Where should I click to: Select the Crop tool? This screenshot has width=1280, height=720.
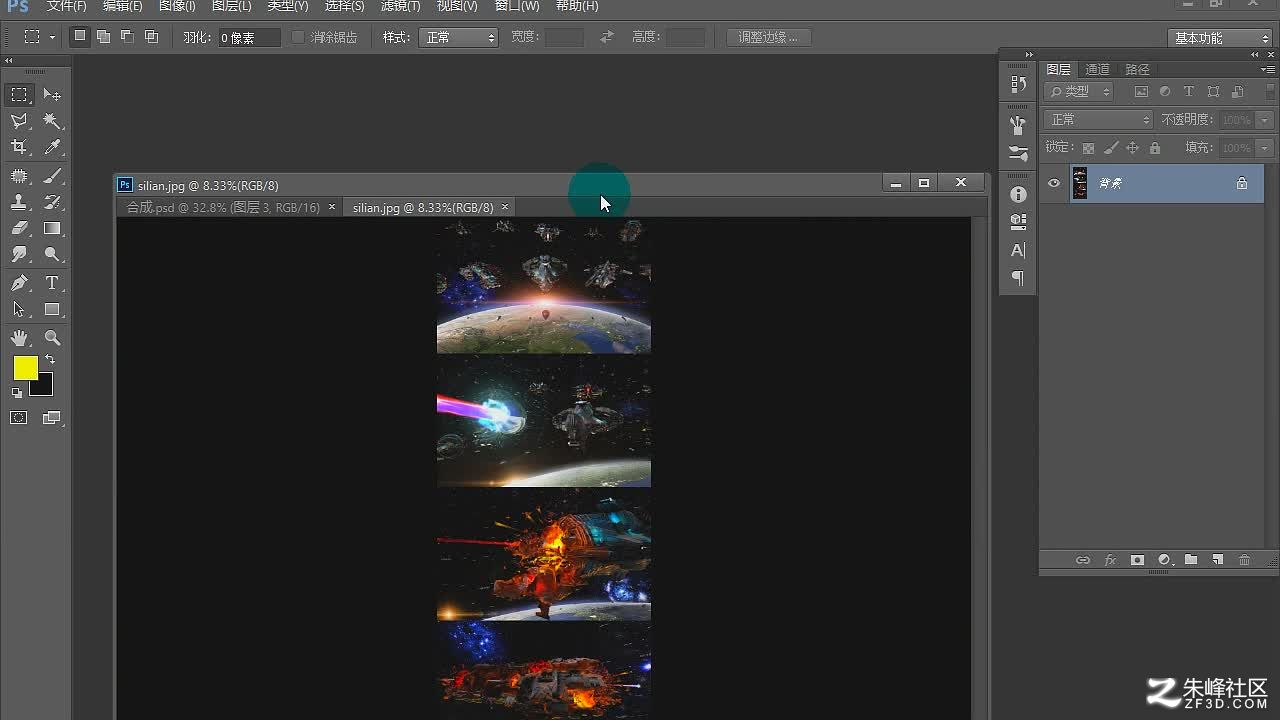click(19, 147)
